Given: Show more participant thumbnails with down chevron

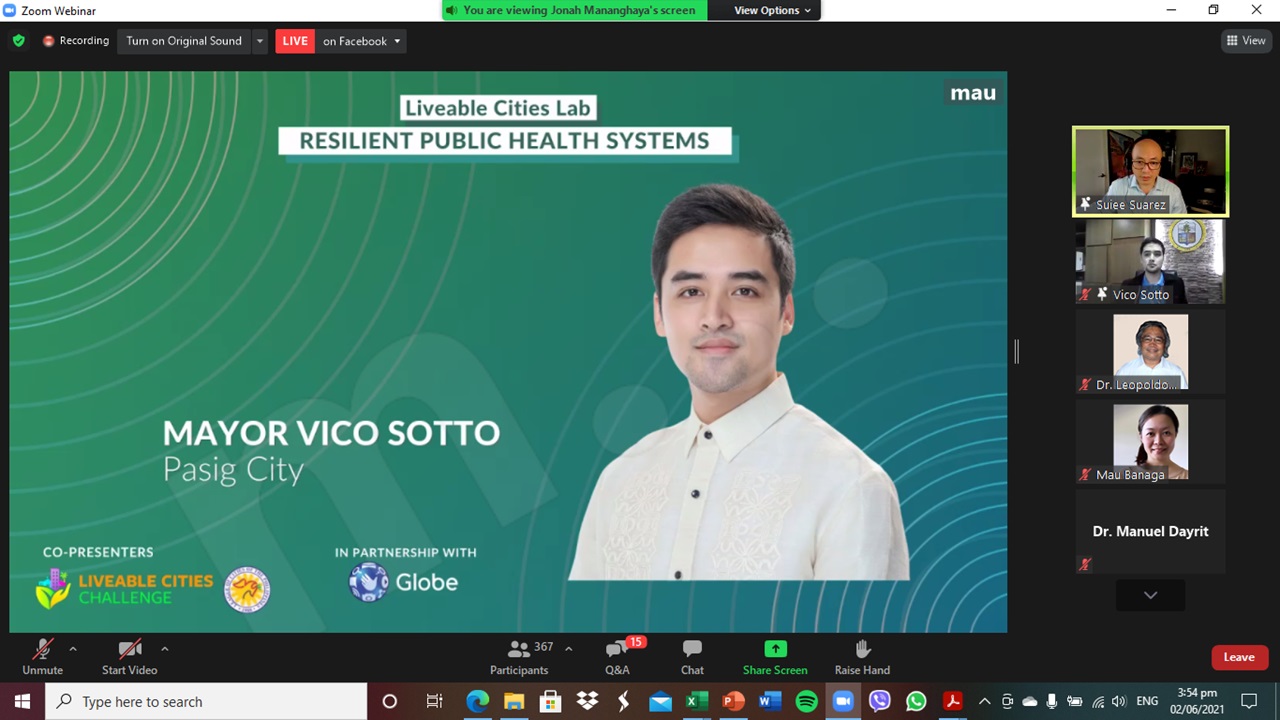Looking at the screenshot, I should point(1150,595).
